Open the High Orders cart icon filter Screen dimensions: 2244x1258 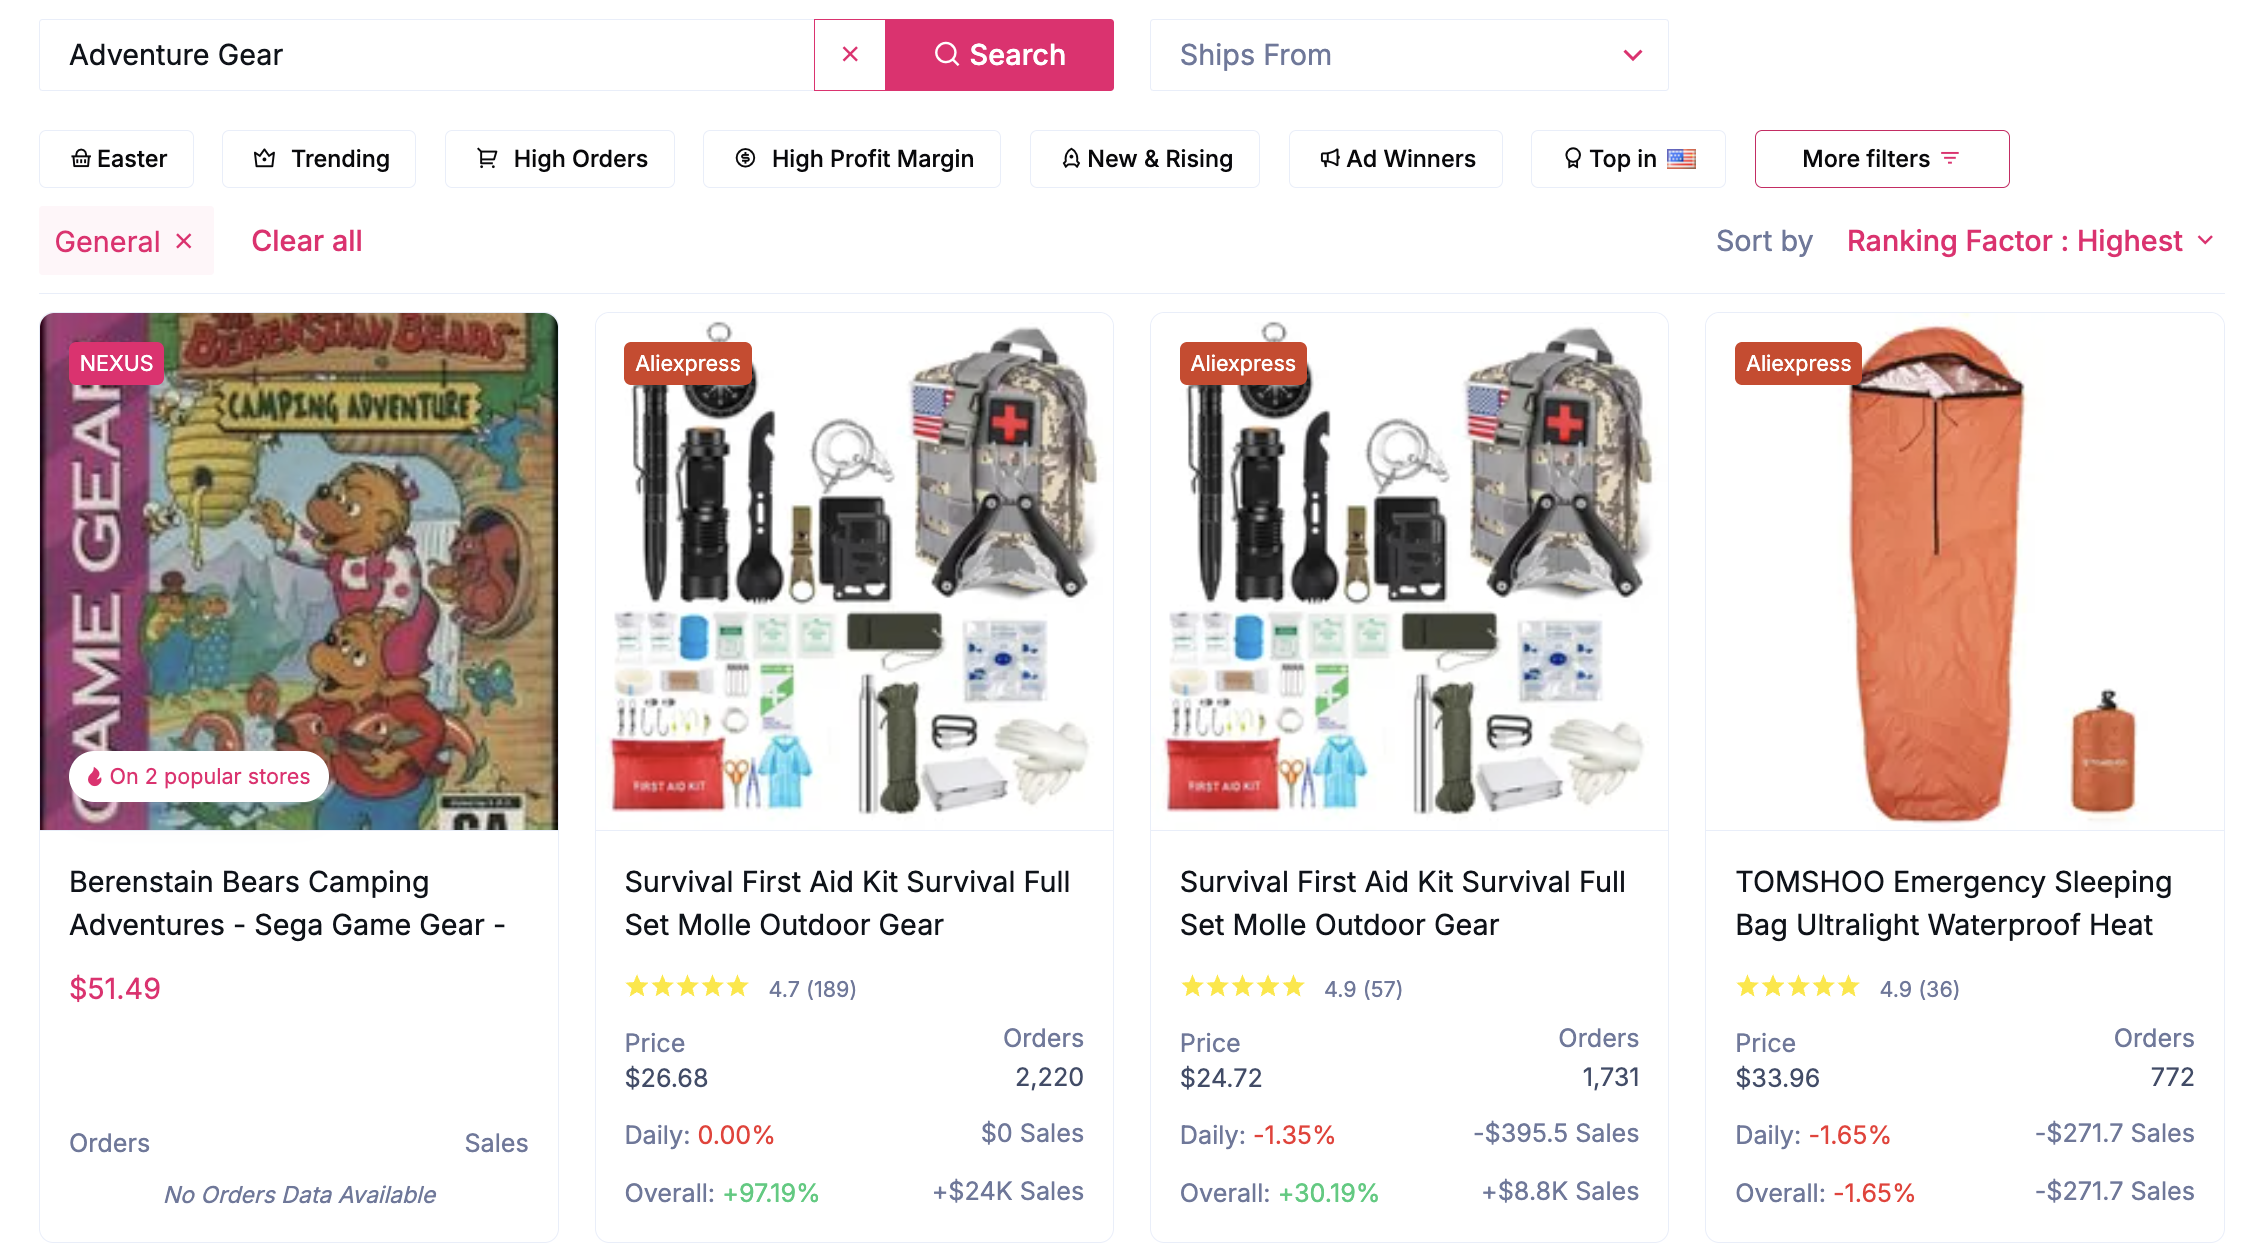[487, 158]
